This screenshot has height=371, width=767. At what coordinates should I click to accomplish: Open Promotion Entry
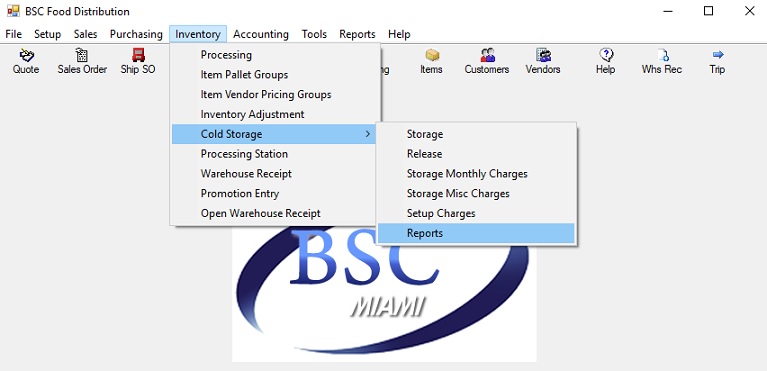(x=274, y=193)
